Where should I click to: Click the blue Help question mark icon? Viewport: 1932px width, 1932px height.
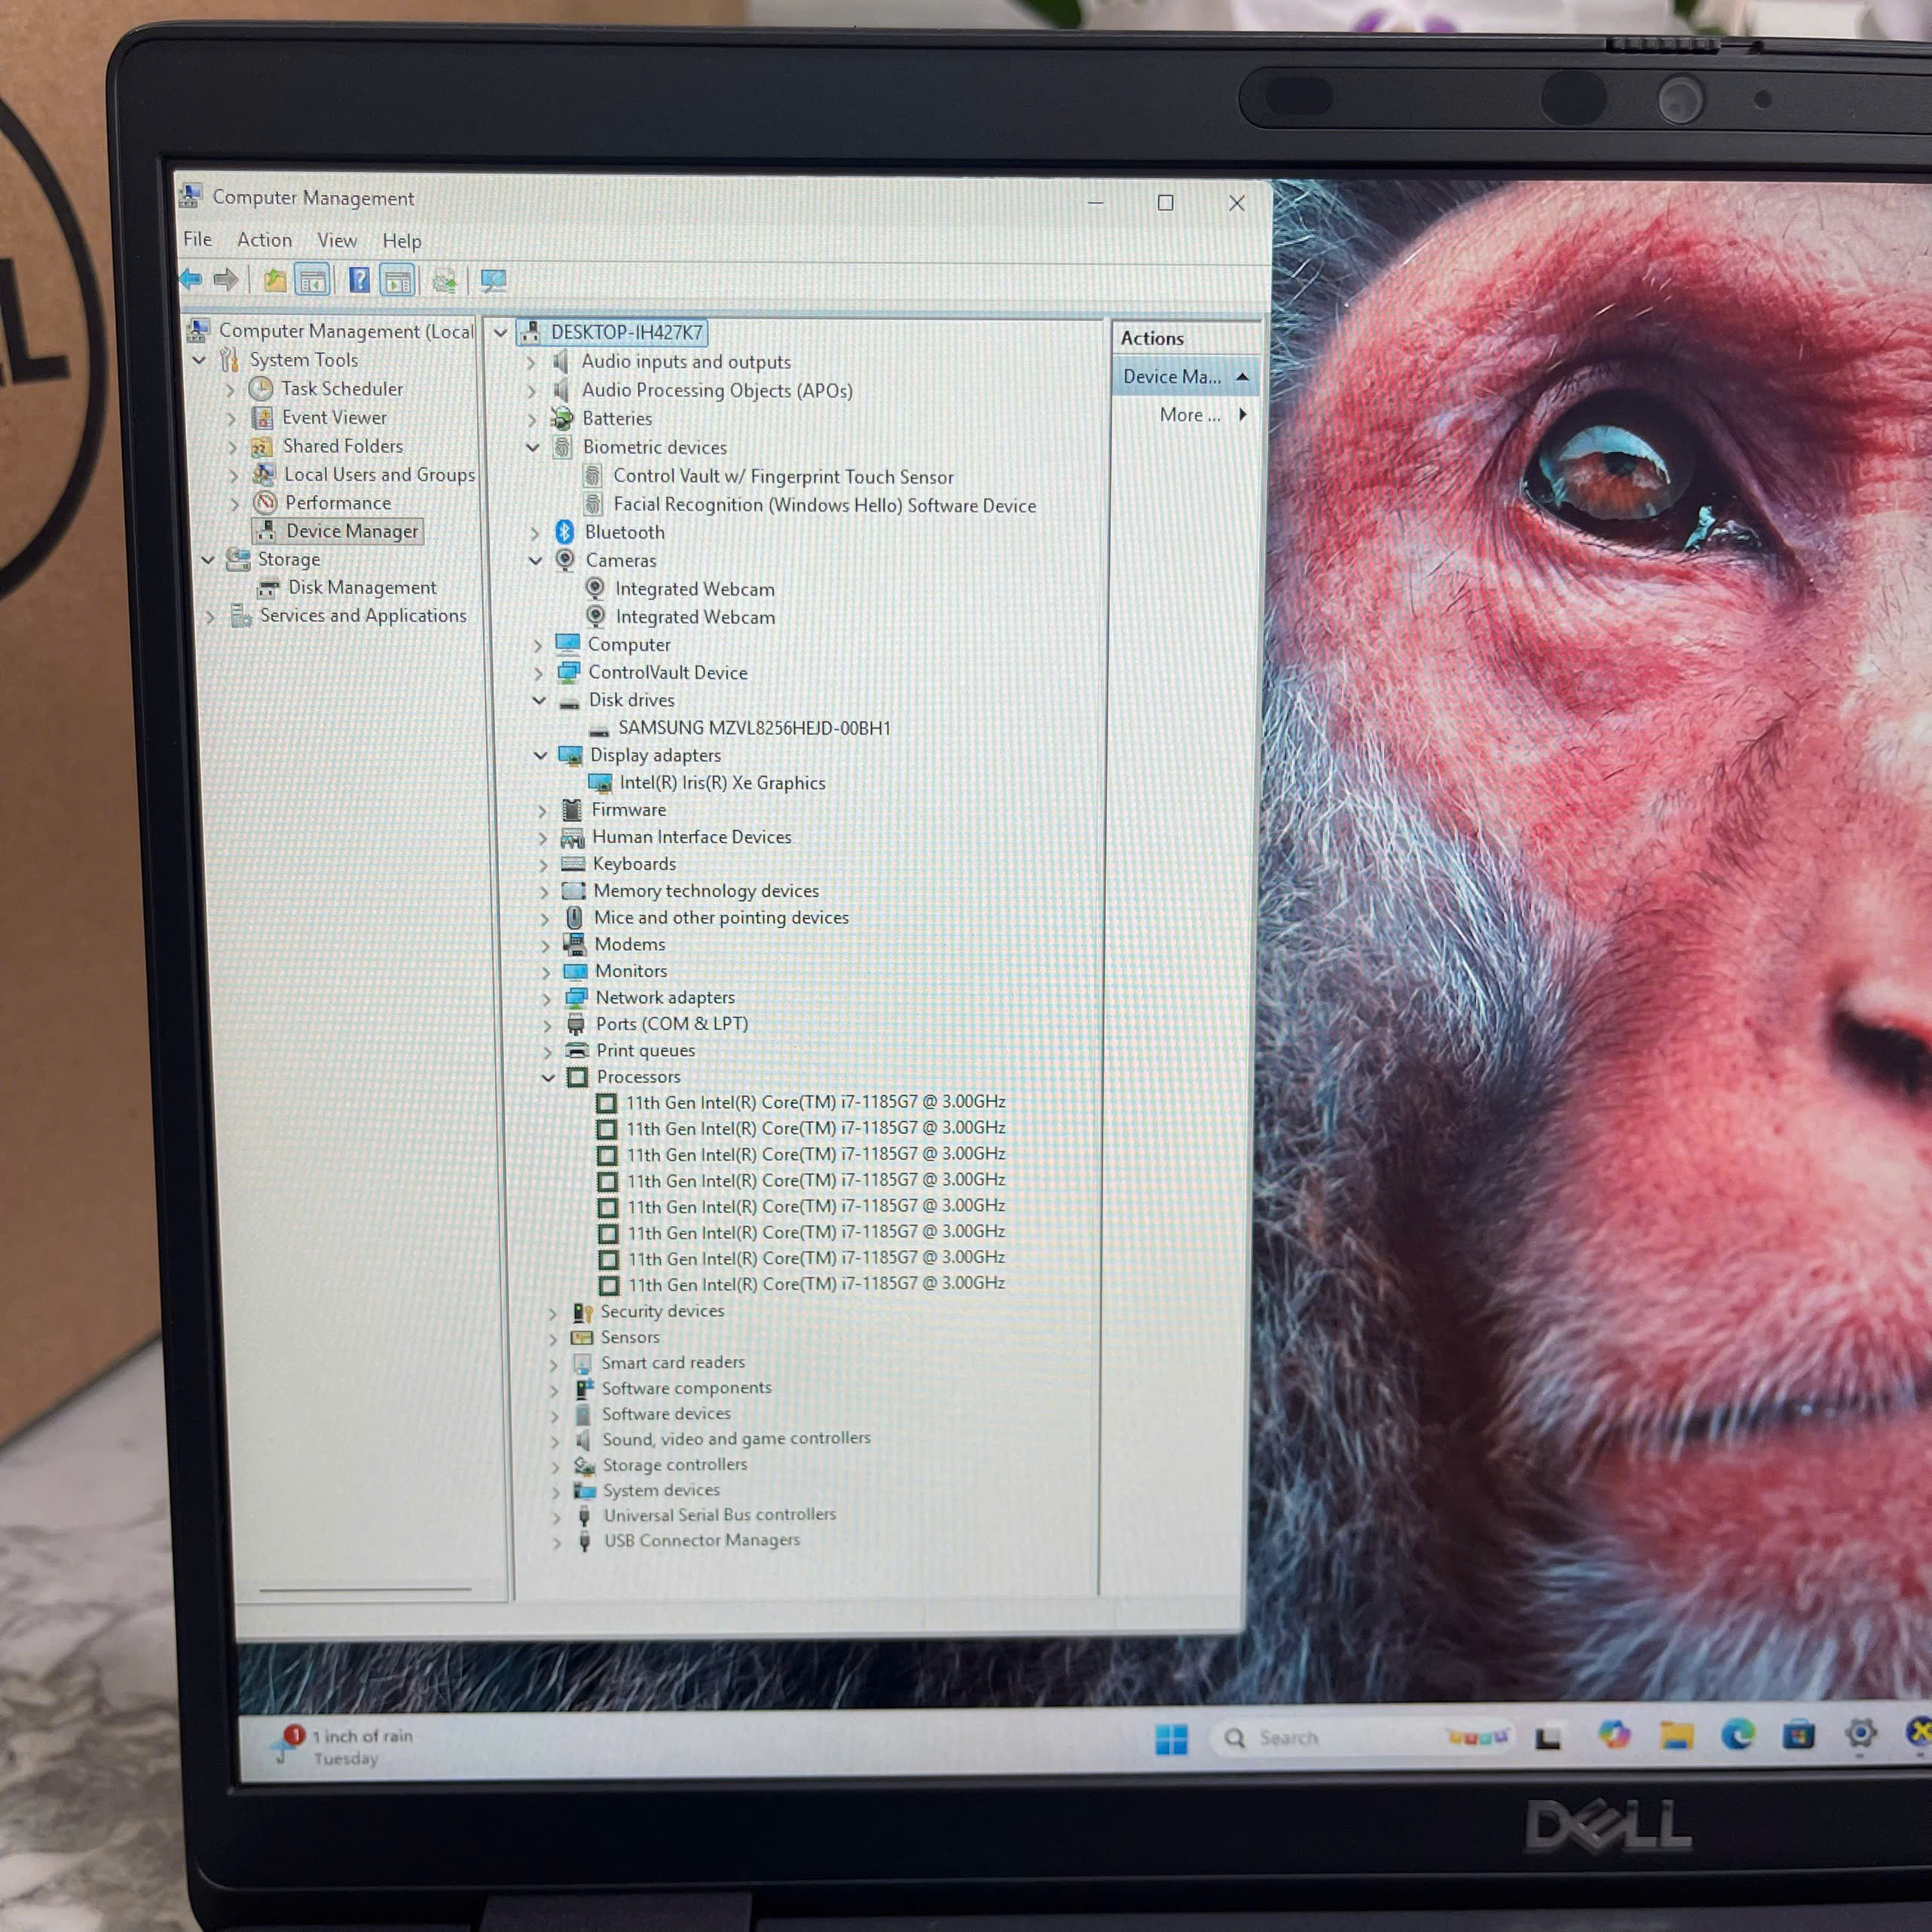click(359, 281)
